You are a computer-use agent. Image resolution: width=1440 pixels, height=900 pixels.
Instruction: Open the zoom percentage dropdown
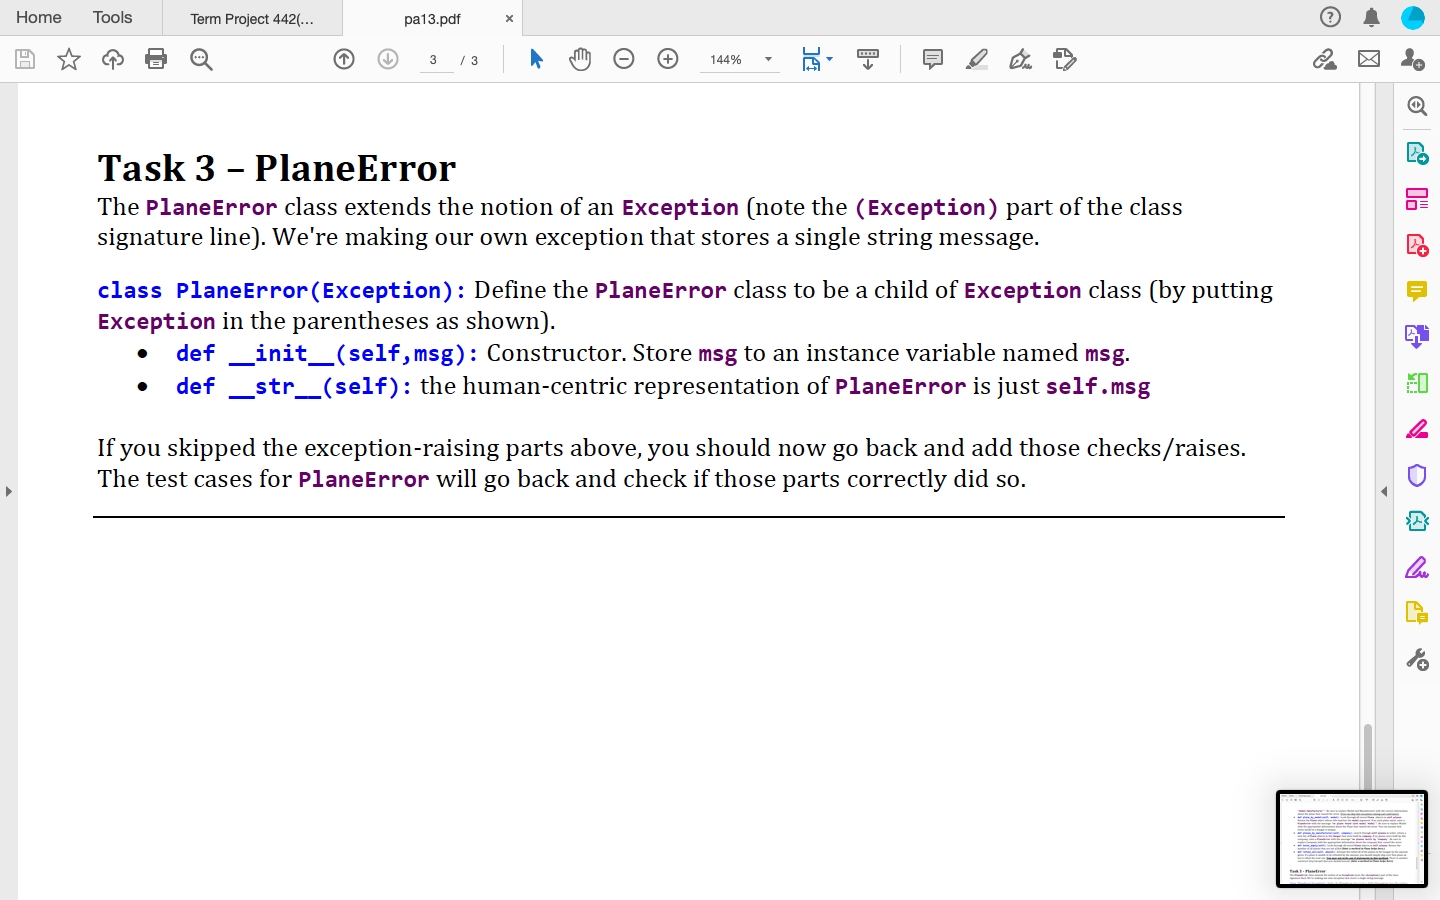[x=766, y=59]
